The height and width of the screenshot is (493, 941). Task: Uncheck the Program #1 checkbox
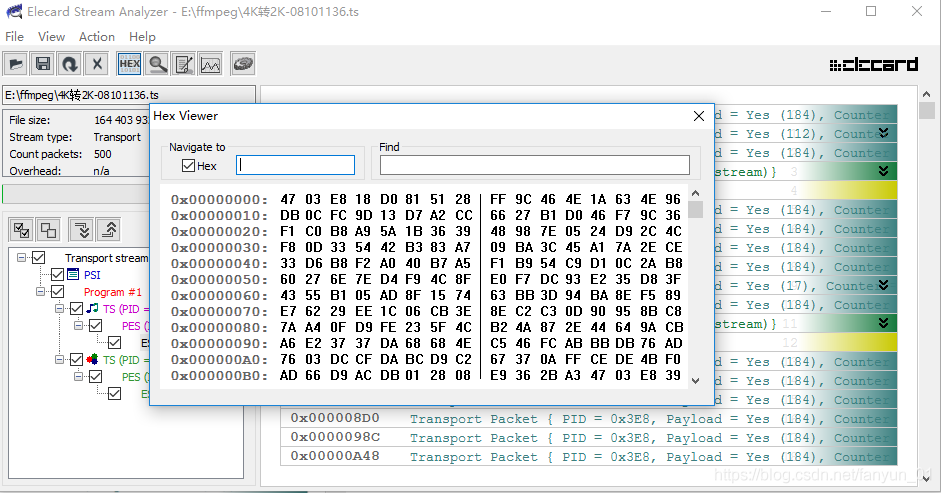click(x=58, y=292)
